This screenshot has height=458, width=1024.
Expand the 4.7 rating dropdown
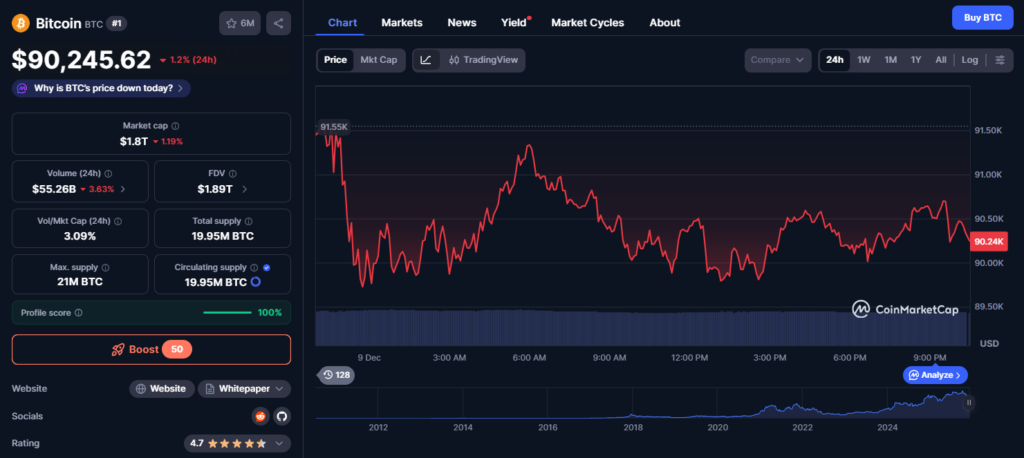(x=238, y=443)
